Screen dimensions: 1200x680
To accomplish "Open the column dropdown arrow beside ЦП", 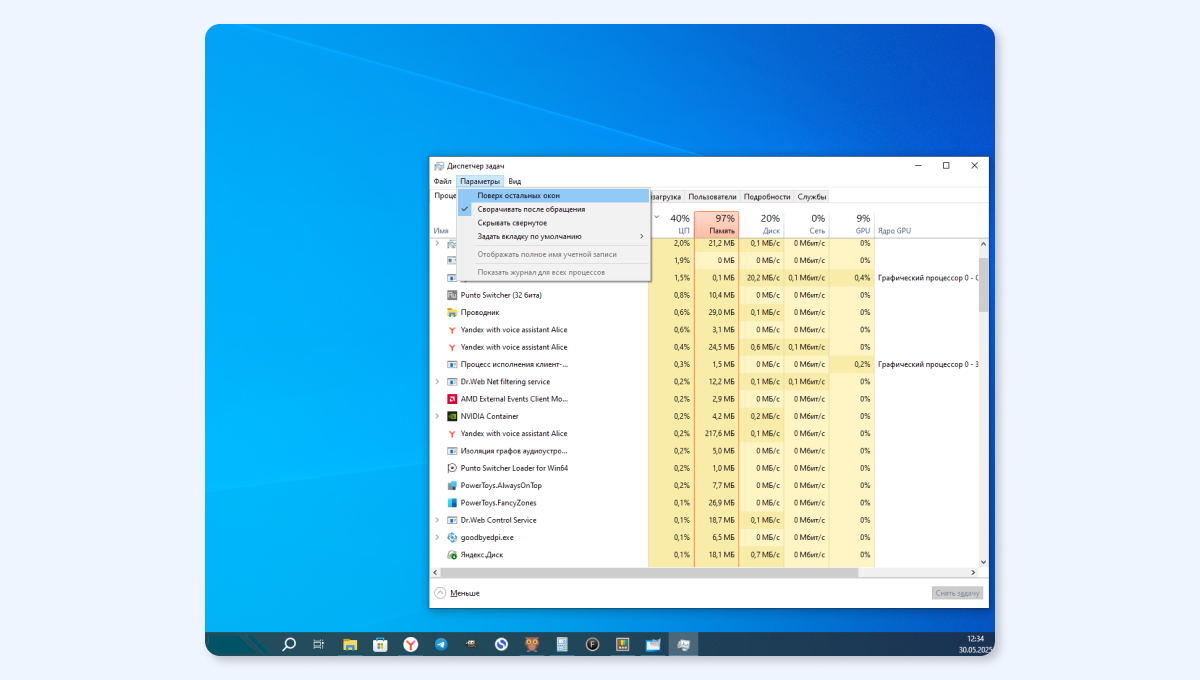I will click(x=657, y=217).
